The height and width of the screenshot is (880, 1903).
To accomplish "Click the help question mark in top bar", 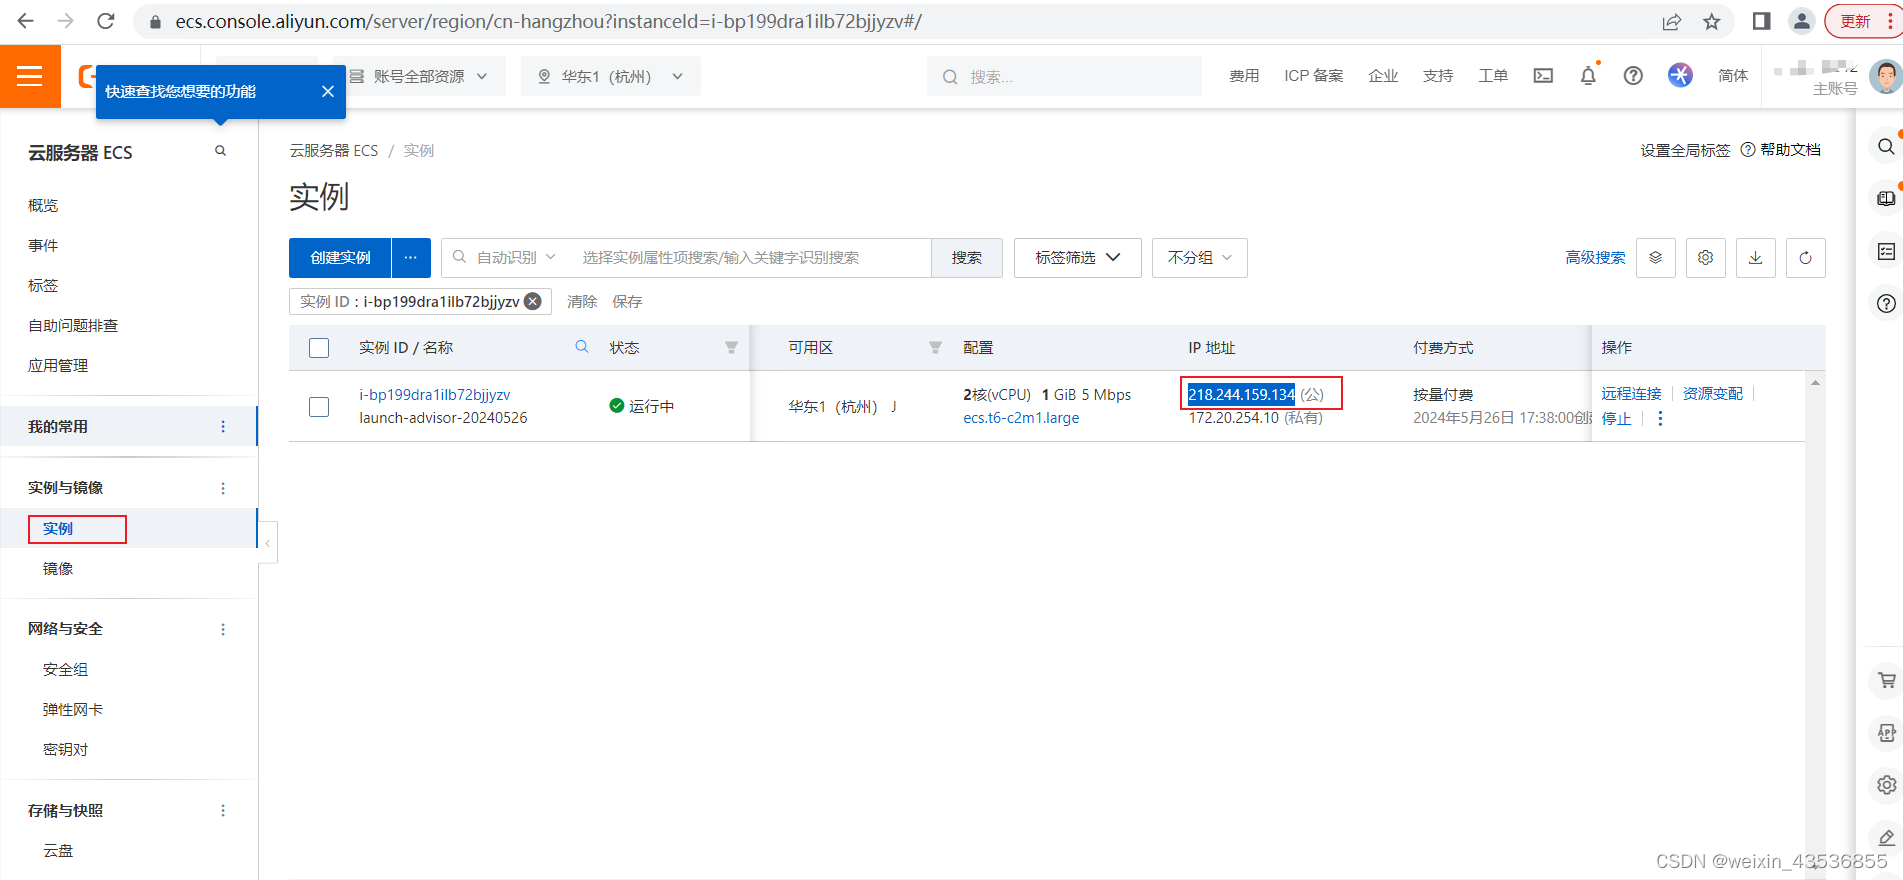I will pyautogui.click(x=1633, y=76).
